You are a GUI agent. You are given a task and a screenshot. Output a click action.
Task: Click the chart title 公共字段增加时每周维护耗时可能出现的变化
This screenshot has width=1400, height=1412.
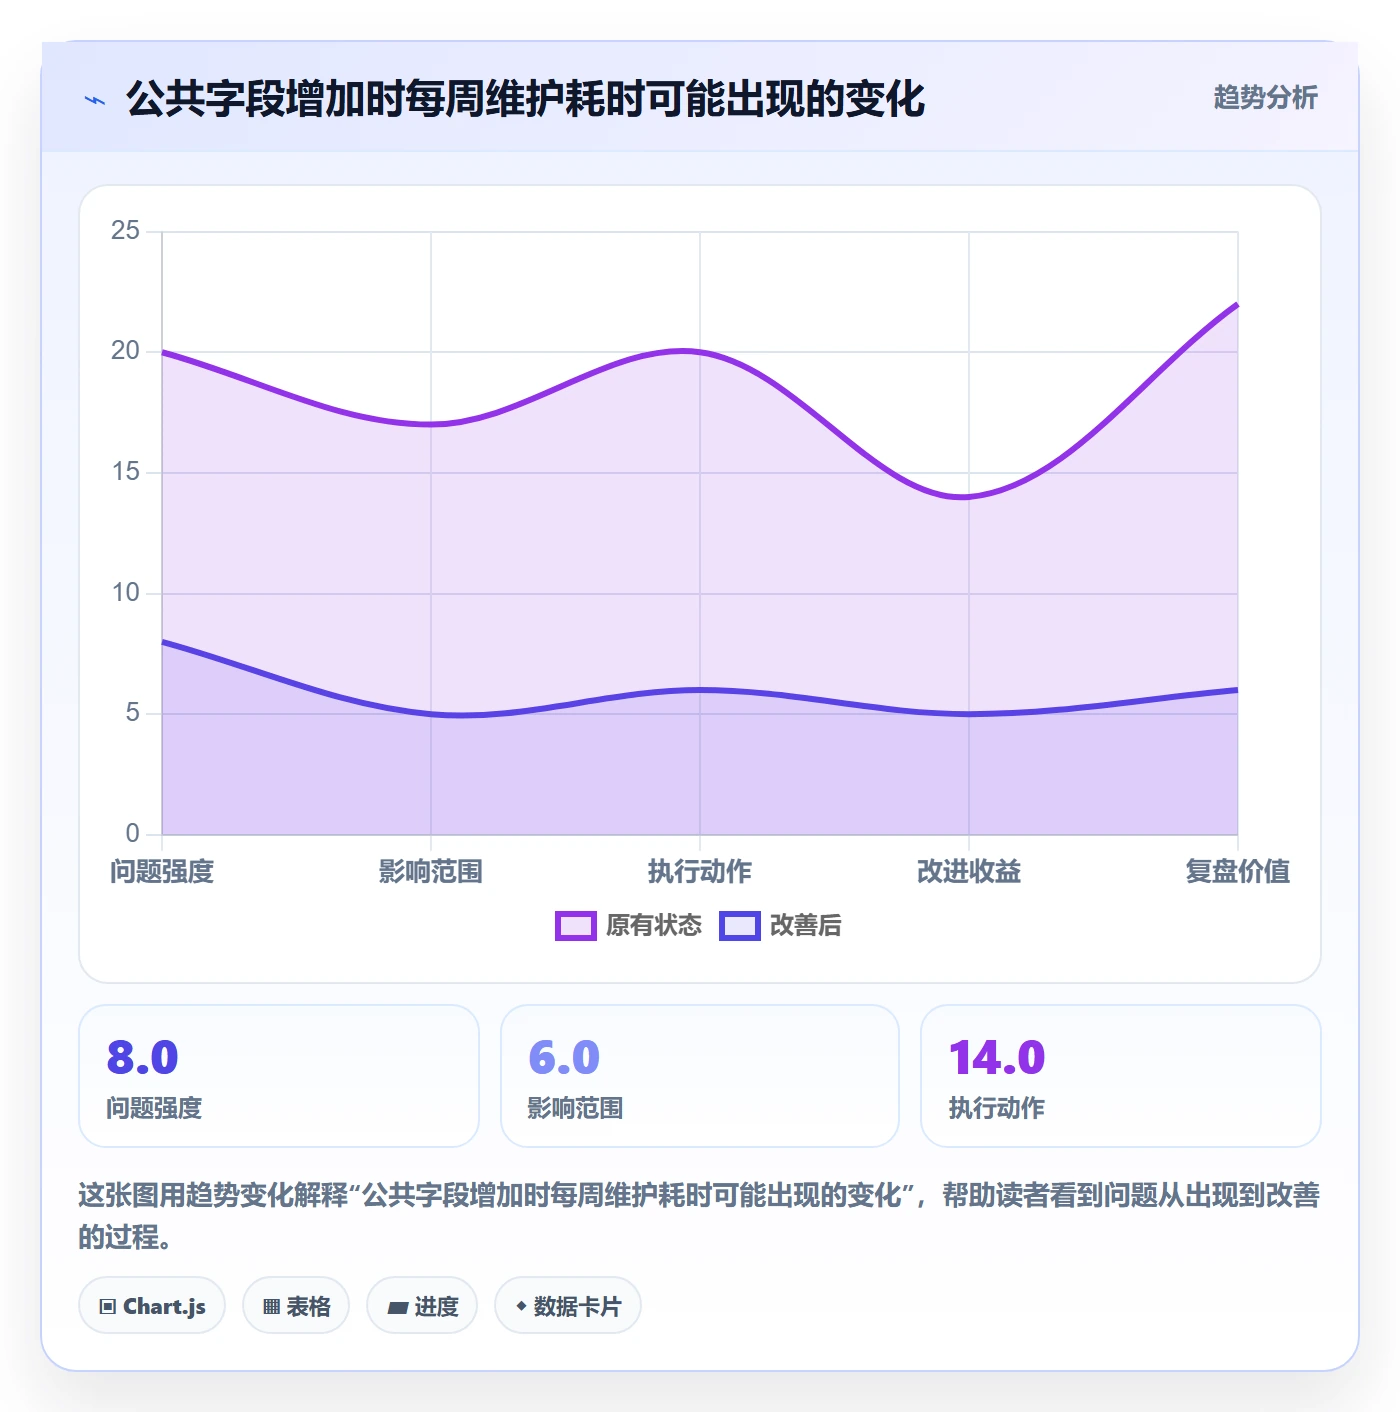(x=526, y=99)
